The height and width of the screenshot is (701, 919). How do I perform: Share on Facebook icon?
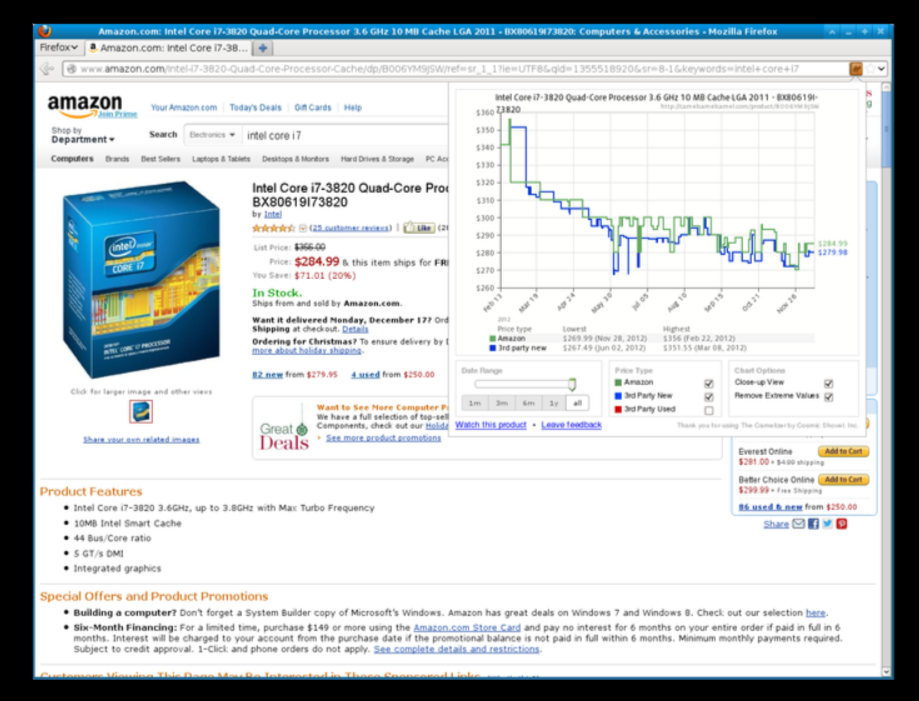[x=814, y=524]
